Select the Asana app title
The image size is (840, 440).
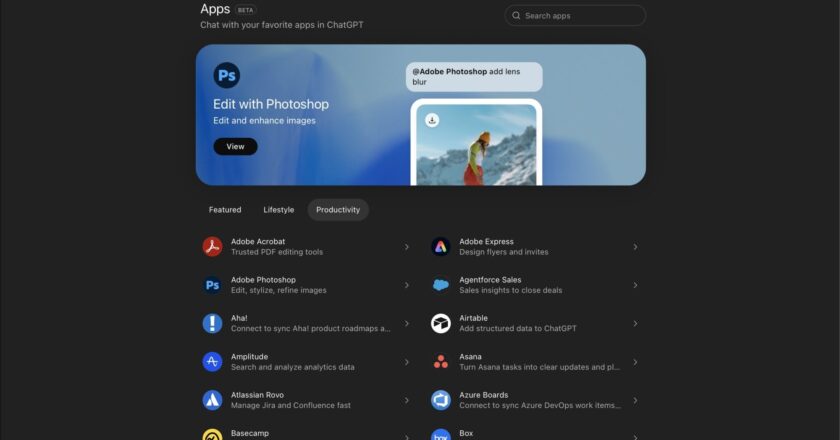pos(470,356)
